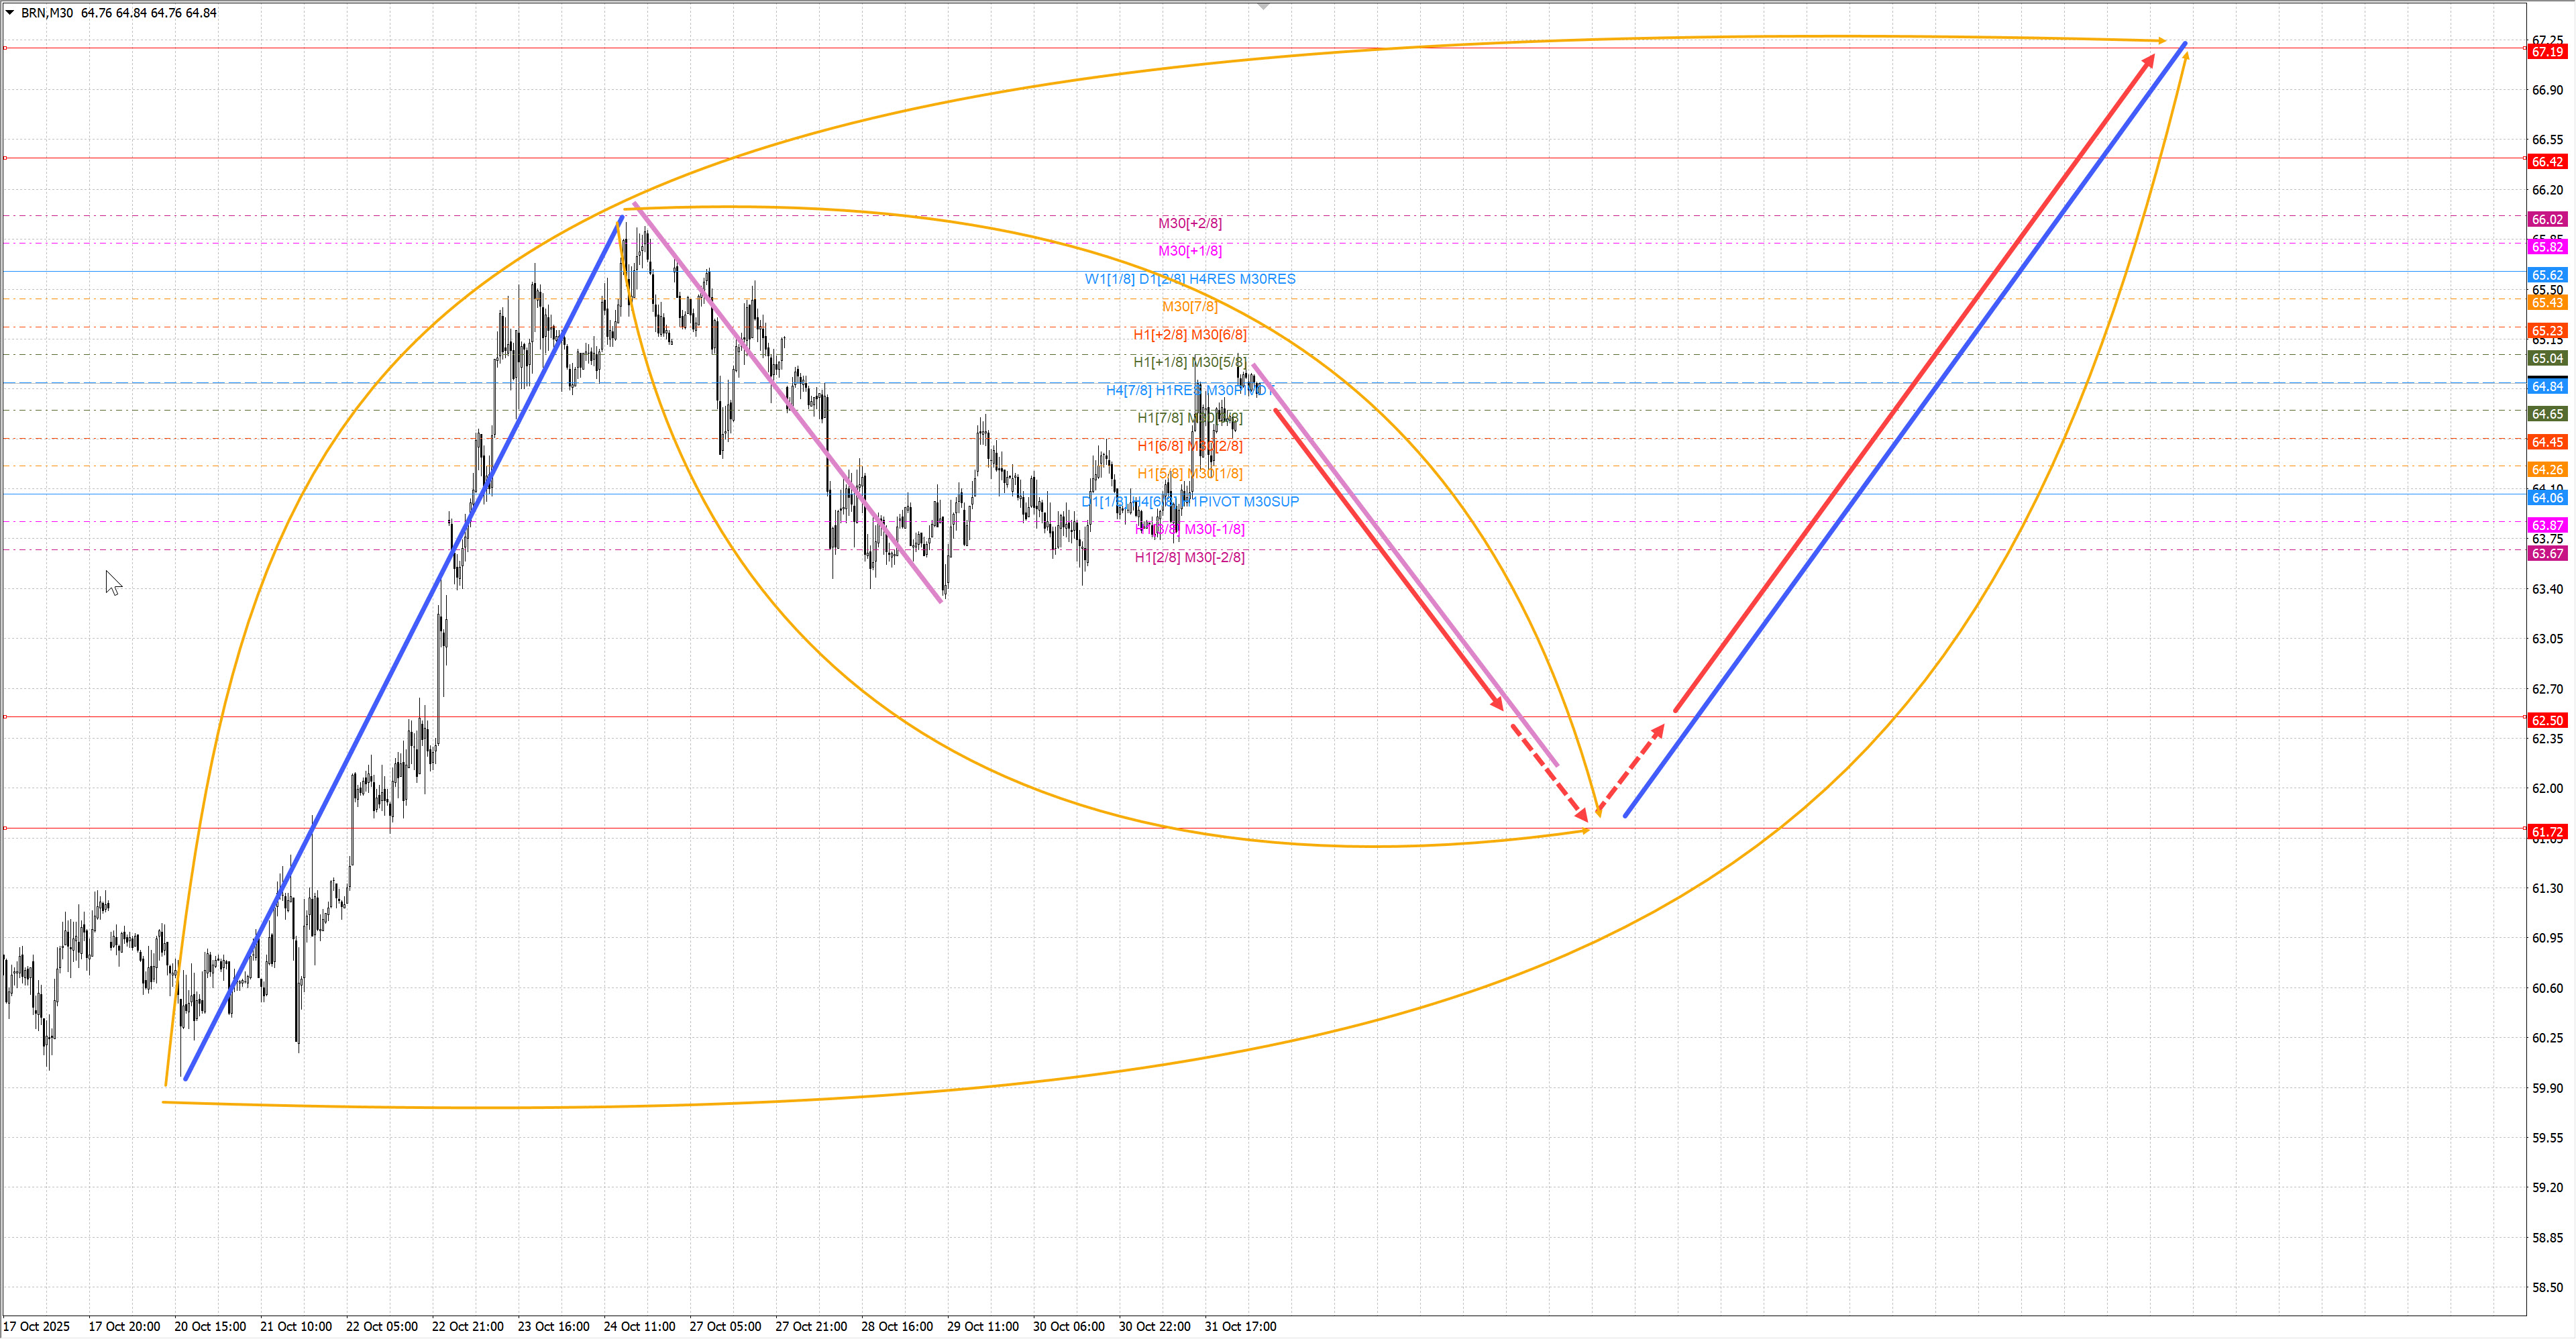Image resolution: width=2576 pixels, height=1339 pixels.
Task: Click the 59.90 value on price scale
Action: pyautogui.click(x=2547, y=1088)
